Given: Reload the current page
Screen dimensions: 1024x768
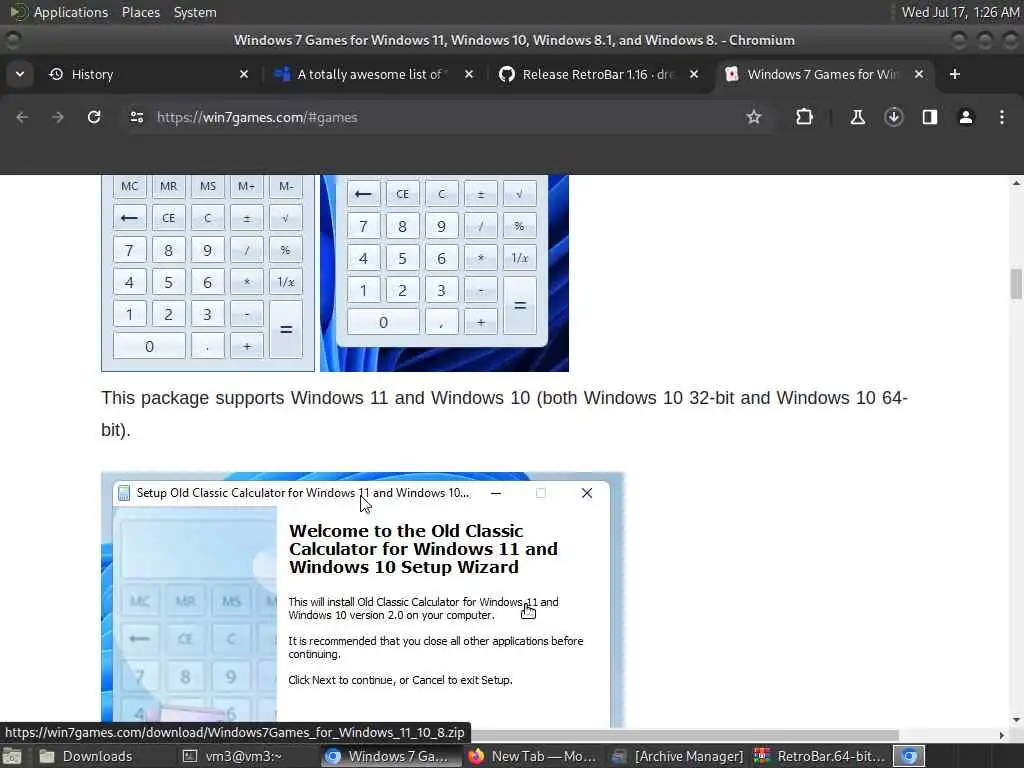Looking at the screenshot, I should [94, 118].
